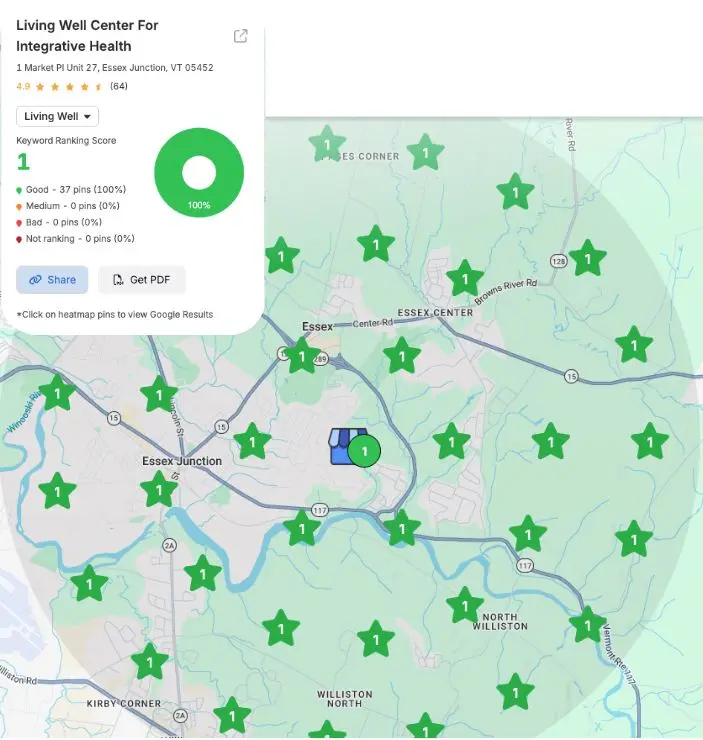Click the star pin beside Lincoln St label

[159, 395]
